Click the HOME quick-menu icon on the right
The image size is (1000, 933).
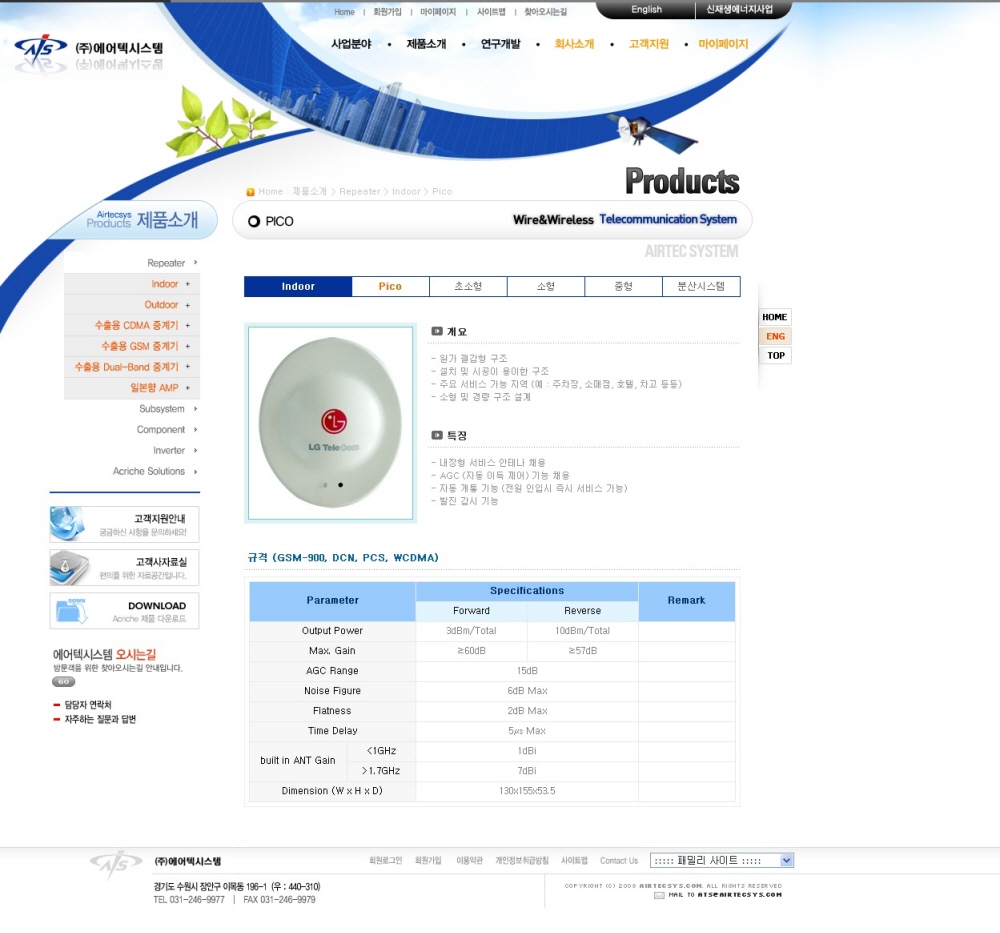point(775,317)
